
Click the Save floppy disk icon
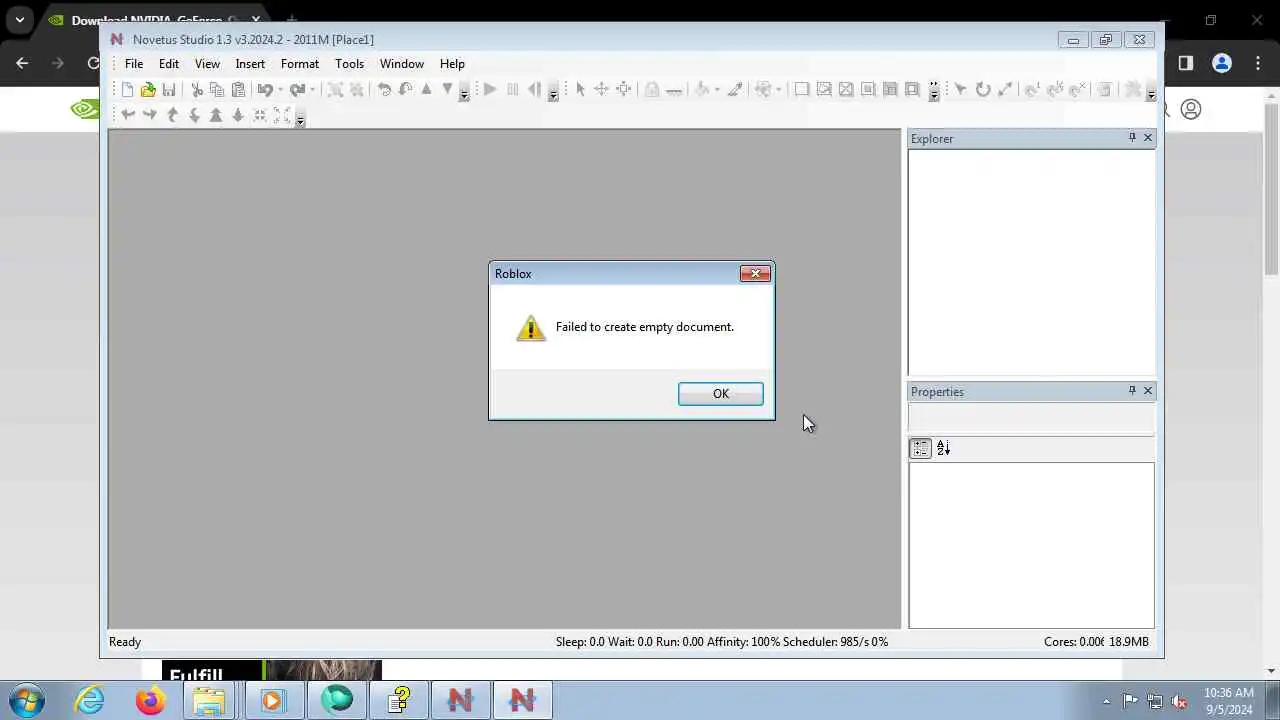169,90
